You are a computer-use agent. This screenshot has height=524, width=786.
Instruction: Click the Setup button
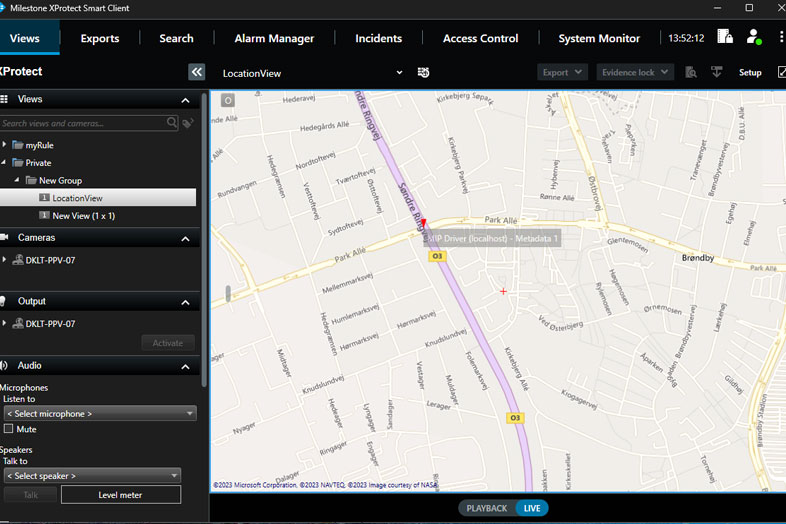point(750,73)
